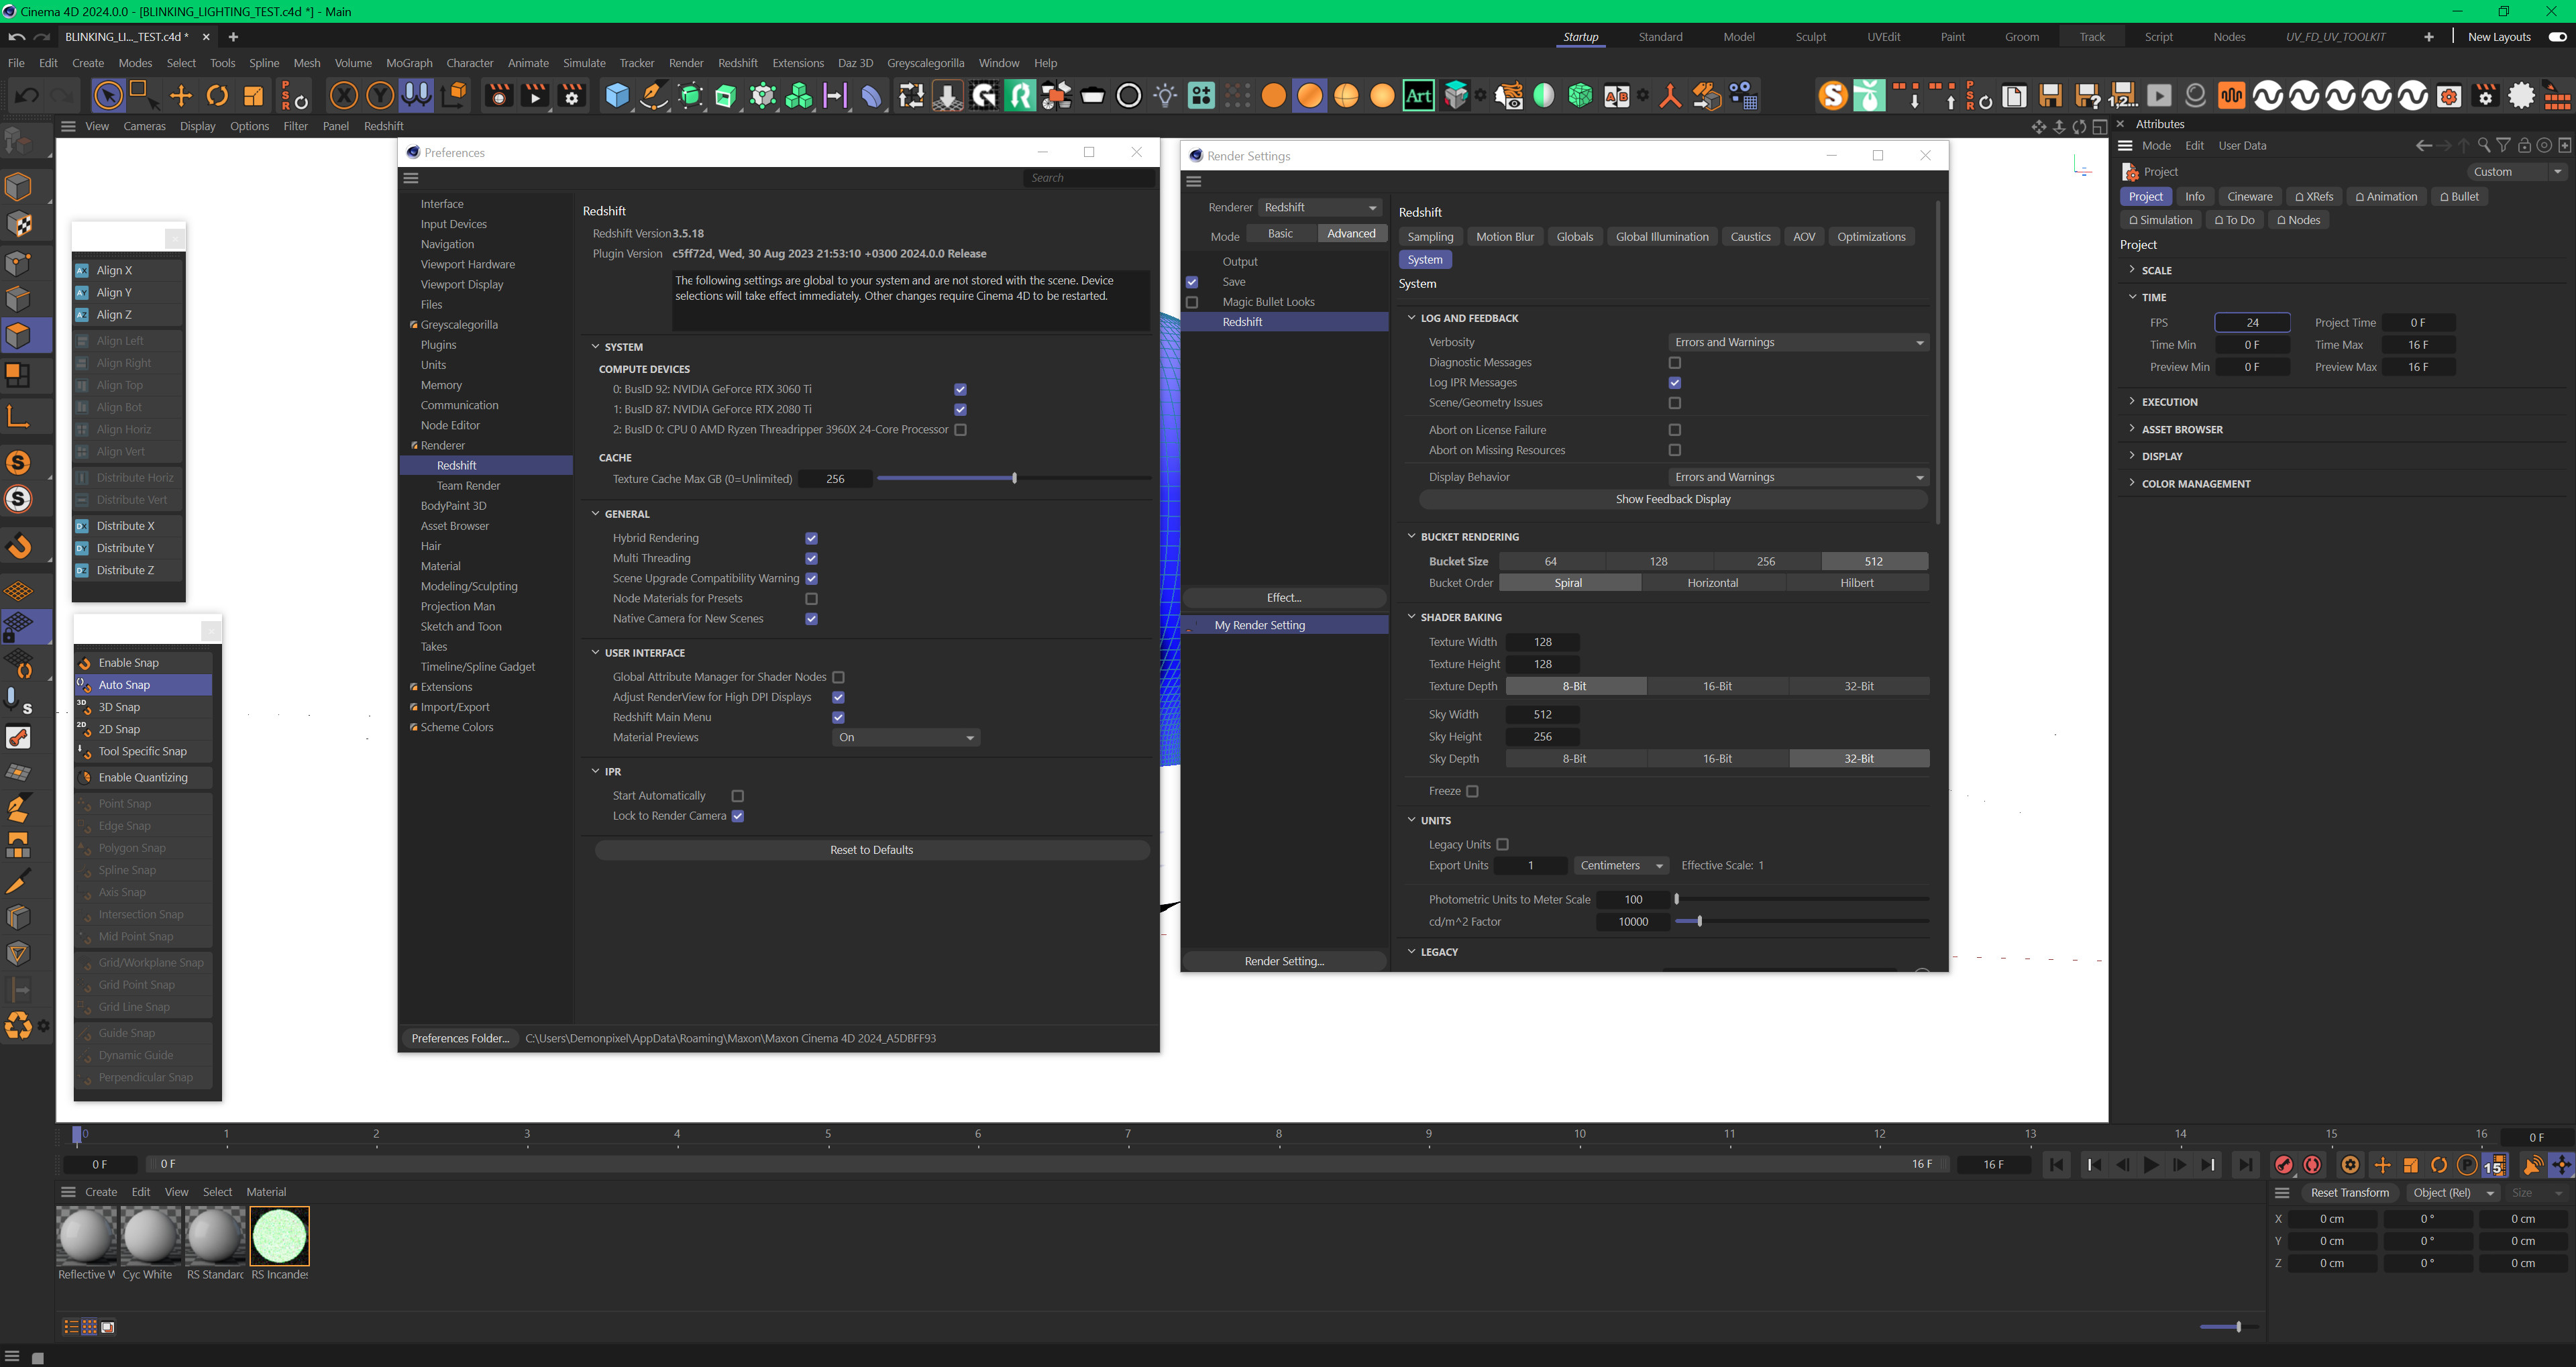Screen dimensions: 2576x1367
Task: Toggle the Save checkbox in Render Settings
Action: point(1192,282)
